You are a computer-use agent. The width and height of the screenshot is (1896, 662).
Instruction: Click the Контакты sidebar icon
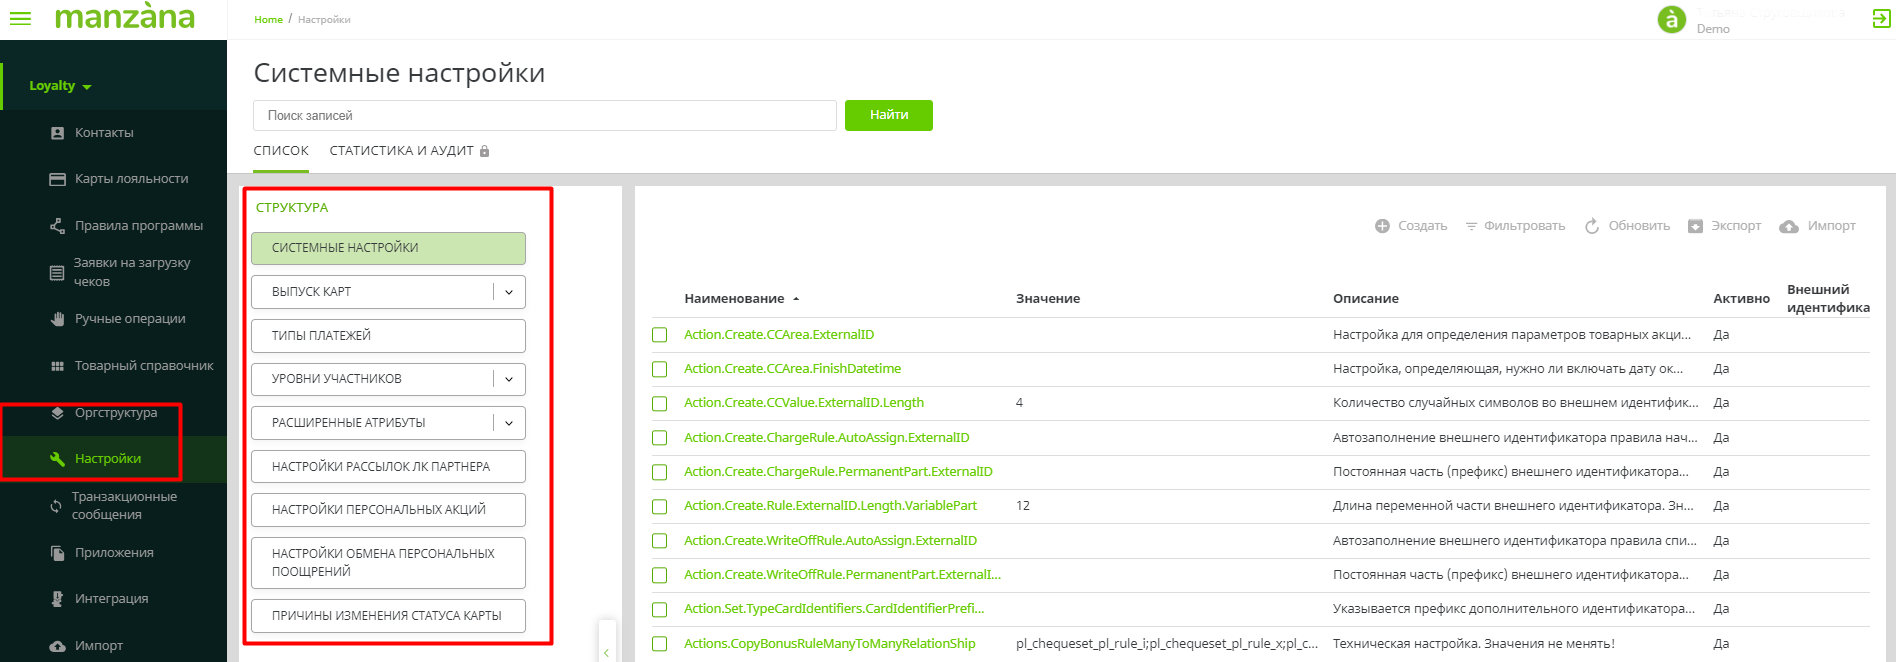coord(57,133)
